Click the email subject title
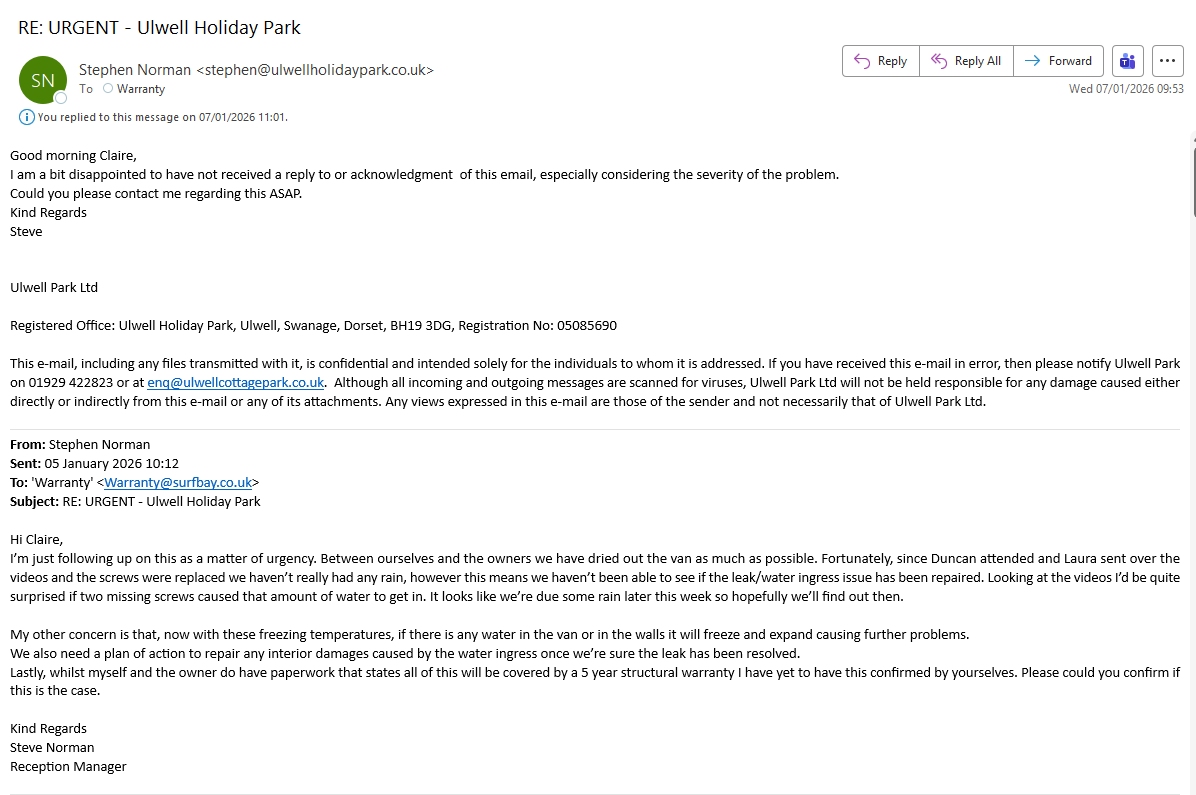The height and width of the screenshot is (795, 1196). coord(160,28)
